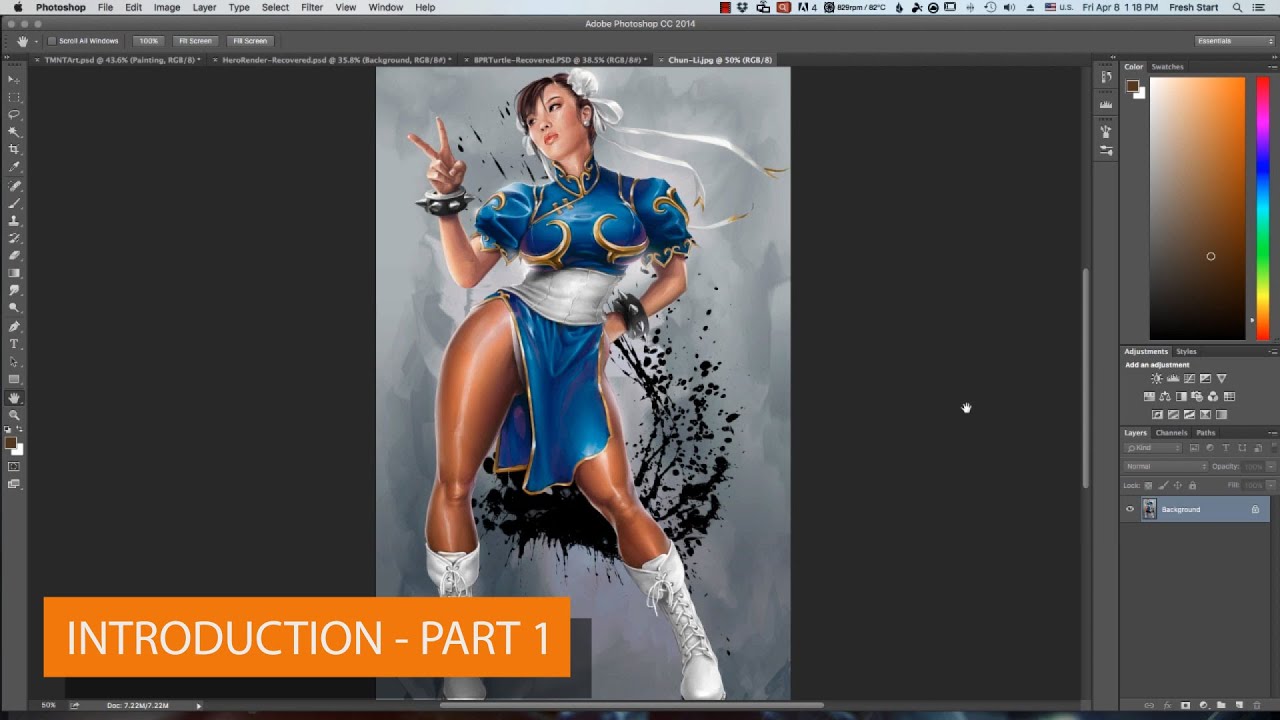Screen dimensions: 1280x720
Task: Select the Dodge tool
Action: (x=14, y=308)
